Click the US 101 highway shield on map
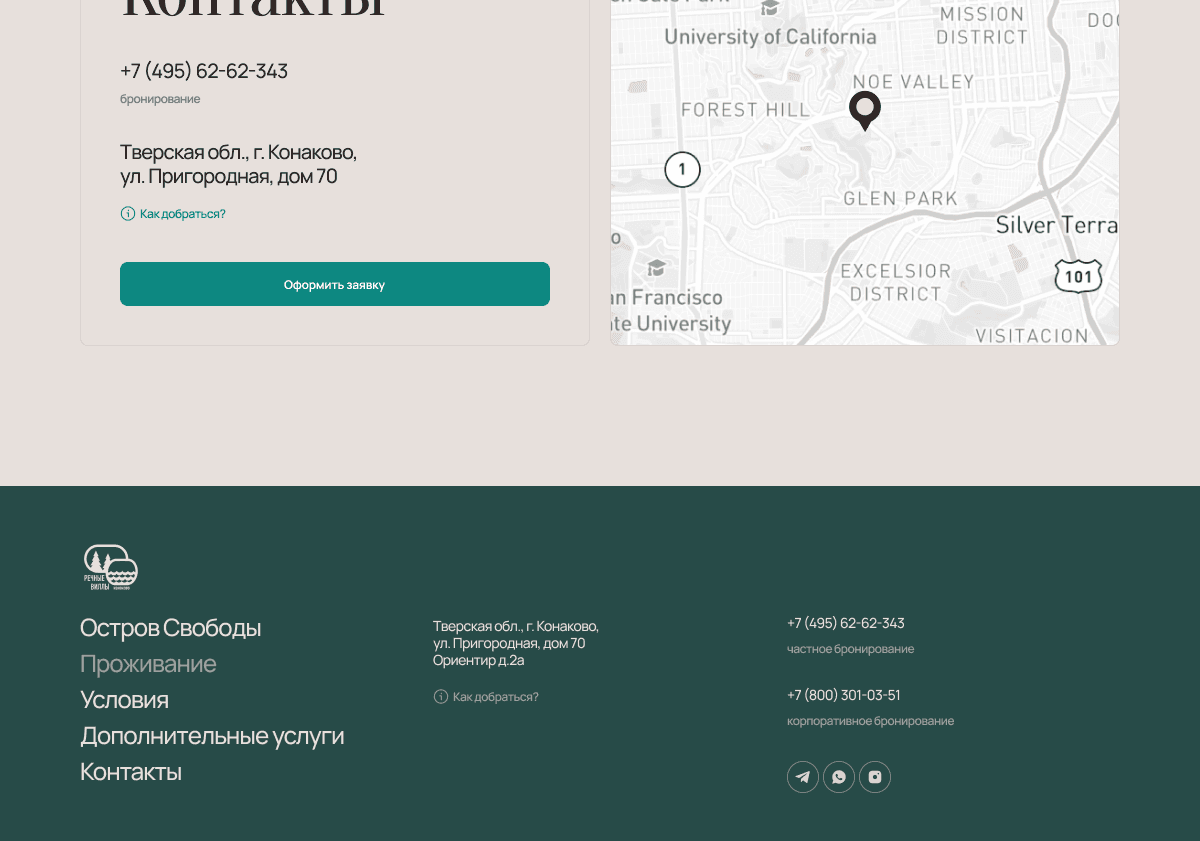Image resolution: width=1200 pixels, height=841 pixels. 1078,276
